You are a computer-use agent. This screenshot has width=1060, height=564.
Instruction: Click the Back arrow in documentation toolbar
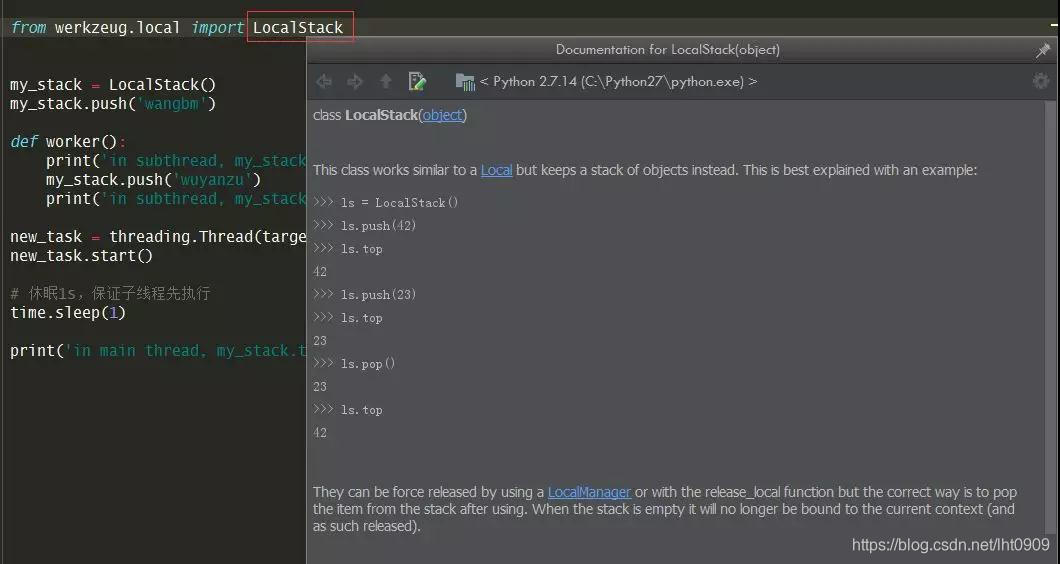pos(324,82)
